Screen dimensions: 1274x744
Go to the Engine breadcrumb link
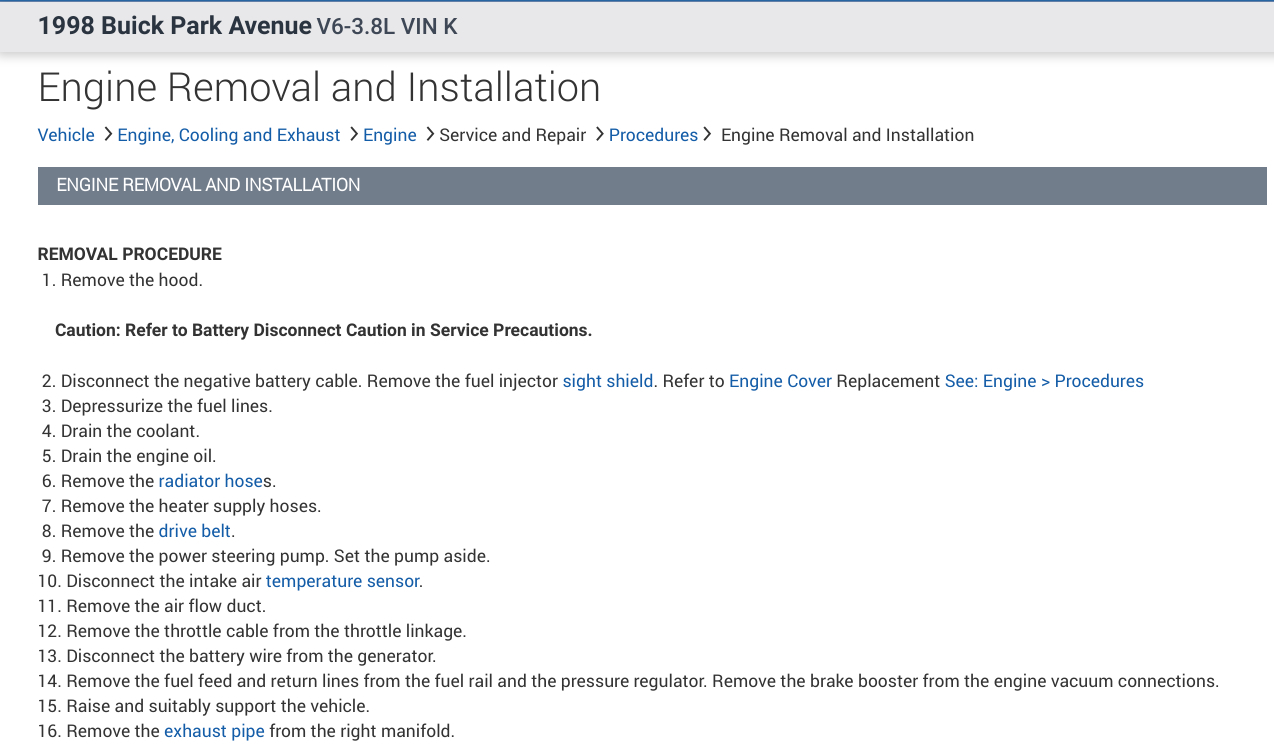pos(390,135)
